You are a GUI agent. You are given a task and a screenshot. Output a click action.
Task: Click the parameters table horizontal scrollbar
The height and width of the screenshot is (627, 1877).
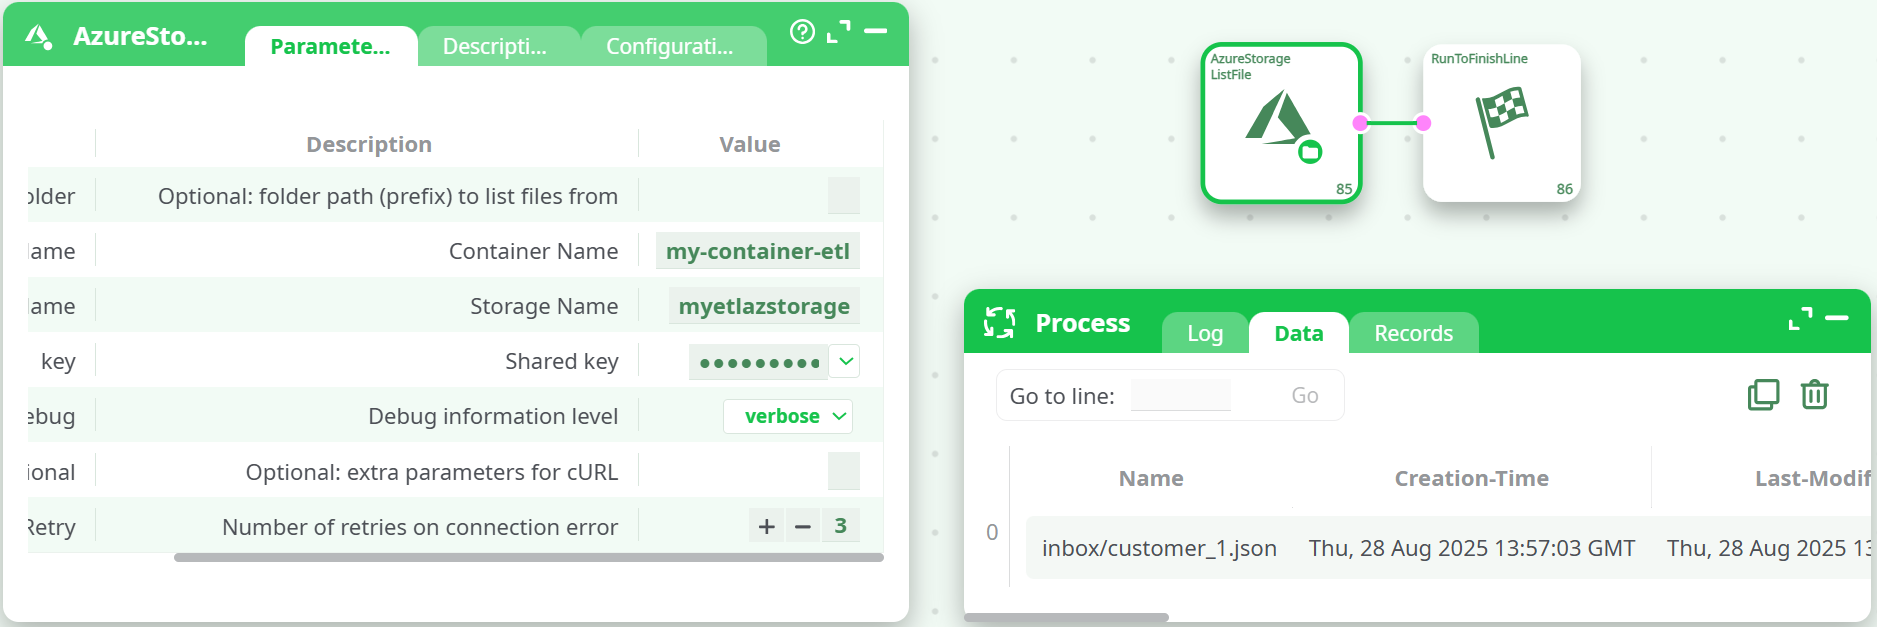(528, 558)
